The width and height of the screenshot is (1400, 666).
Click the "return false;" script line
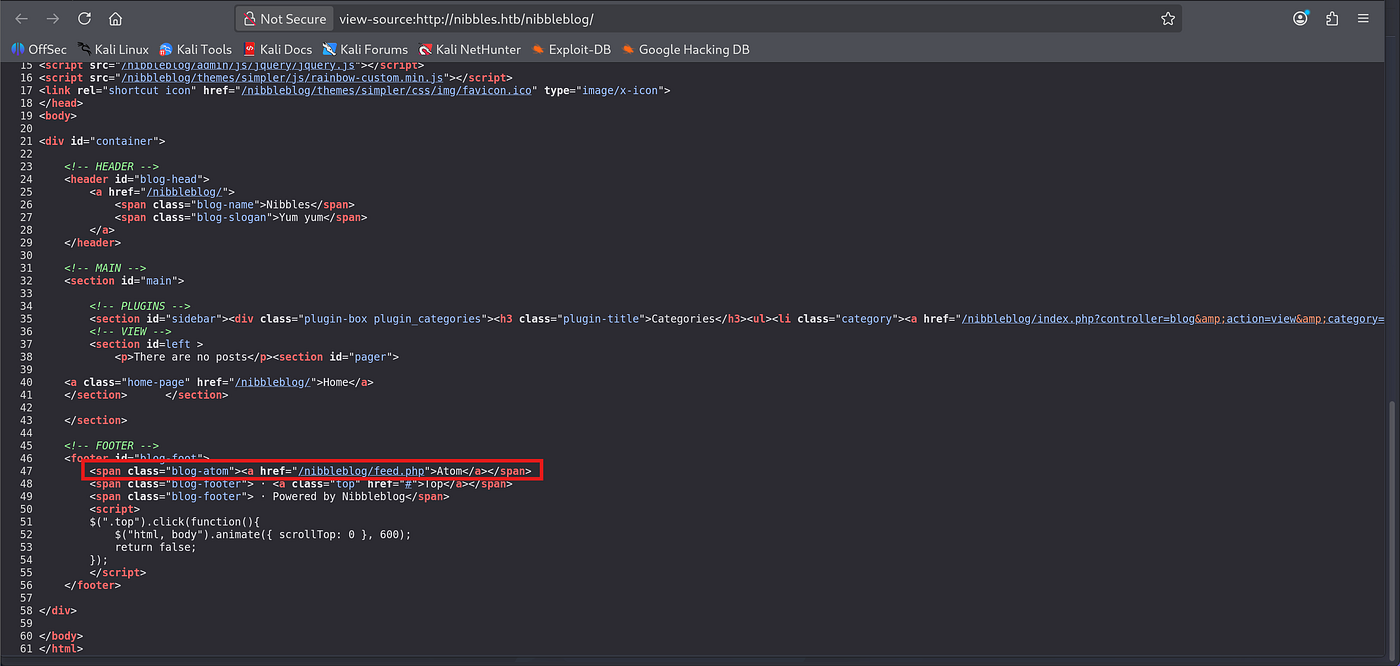(x=155, y=547)
